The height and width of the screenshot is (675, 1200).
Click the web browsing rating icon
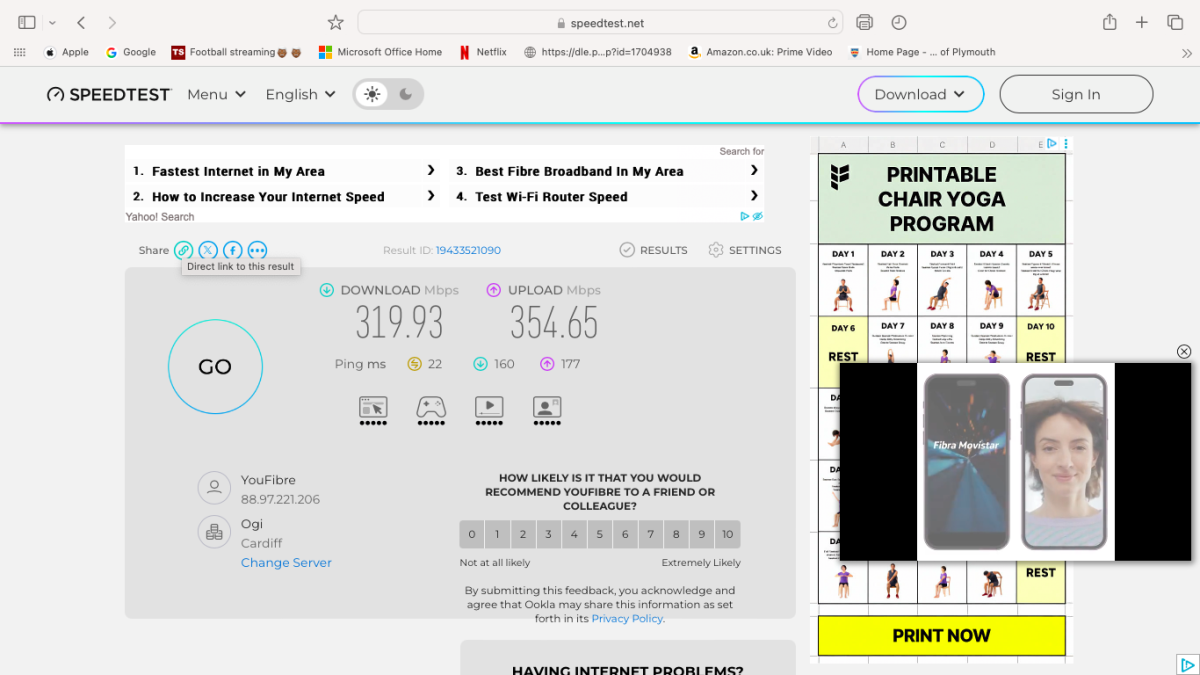tap(373, 410)
